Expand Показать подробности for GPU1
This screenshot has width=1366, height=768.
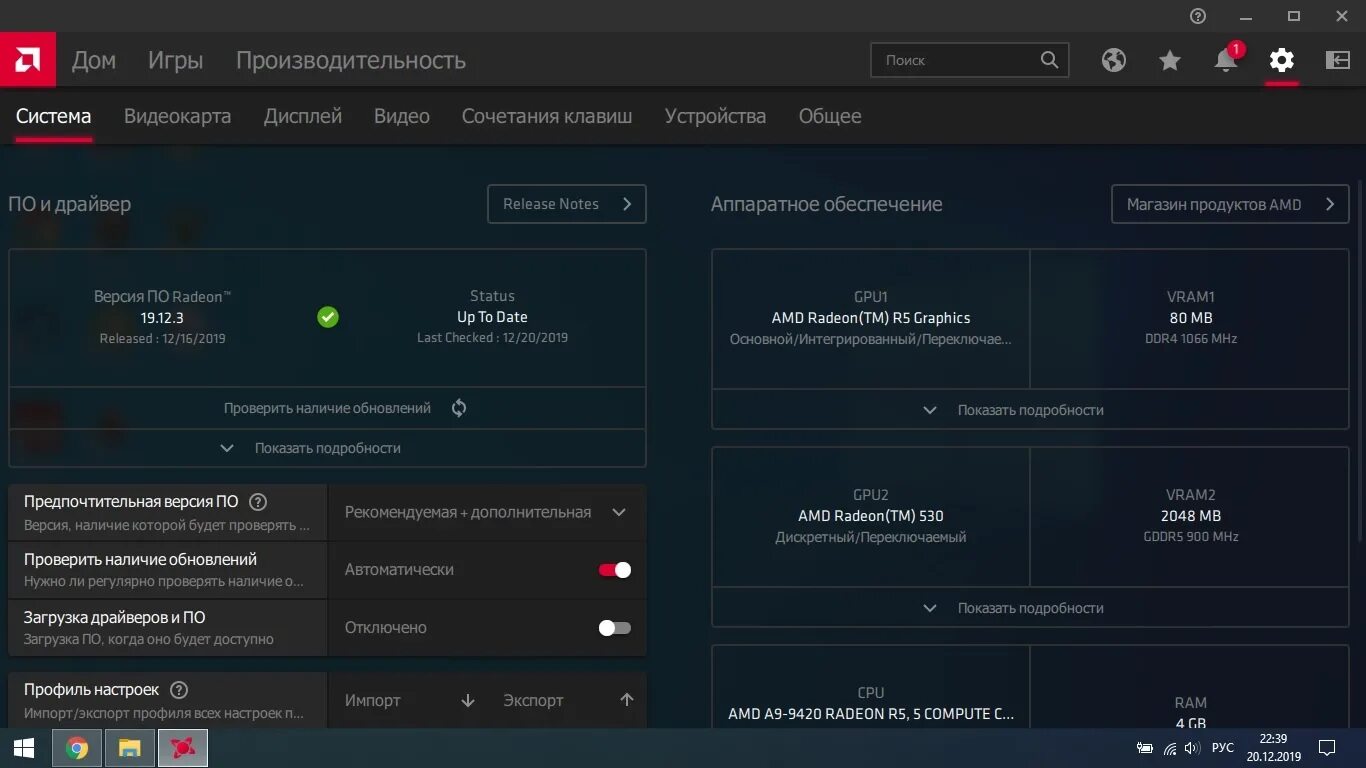coord(1030,410)
